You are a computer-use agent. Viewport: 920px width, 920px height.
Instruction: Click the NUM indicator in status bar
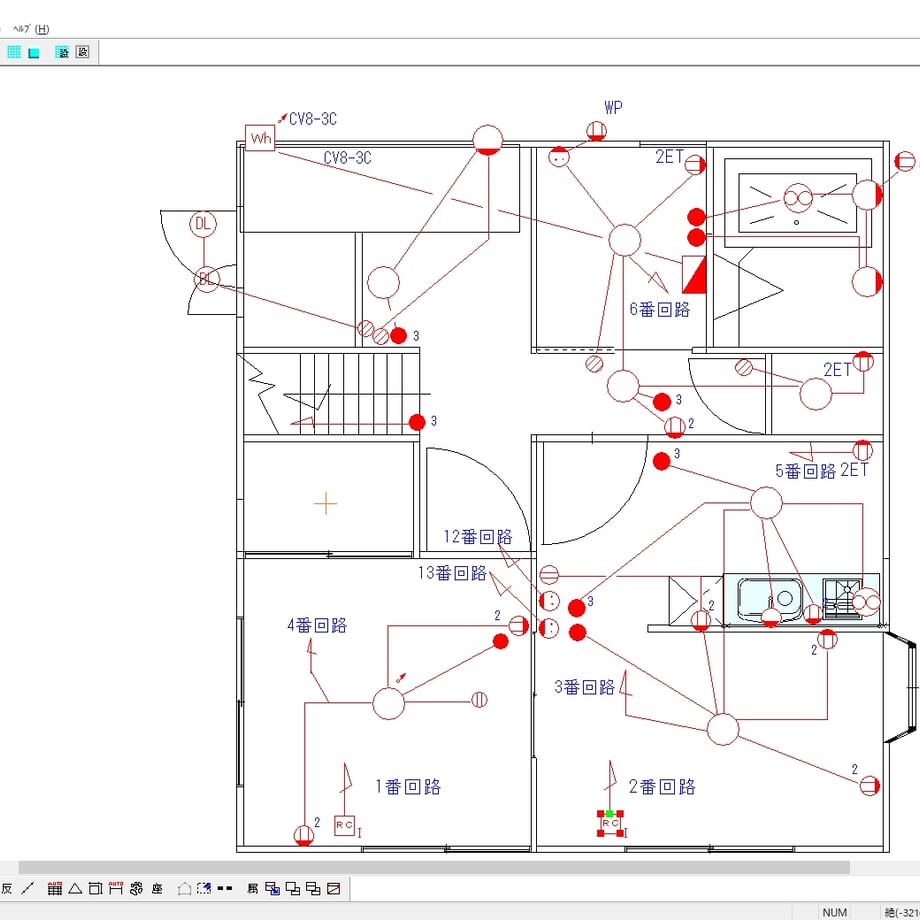click(x=834, y=912)
